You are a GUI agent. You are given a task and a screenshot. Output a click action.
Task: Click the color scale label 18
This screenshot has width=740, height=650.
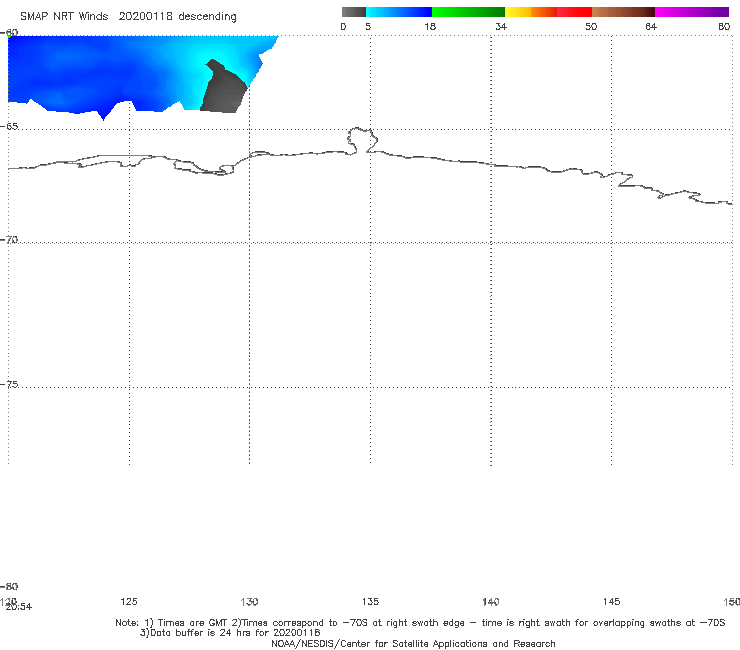click(x=430, y=26)
